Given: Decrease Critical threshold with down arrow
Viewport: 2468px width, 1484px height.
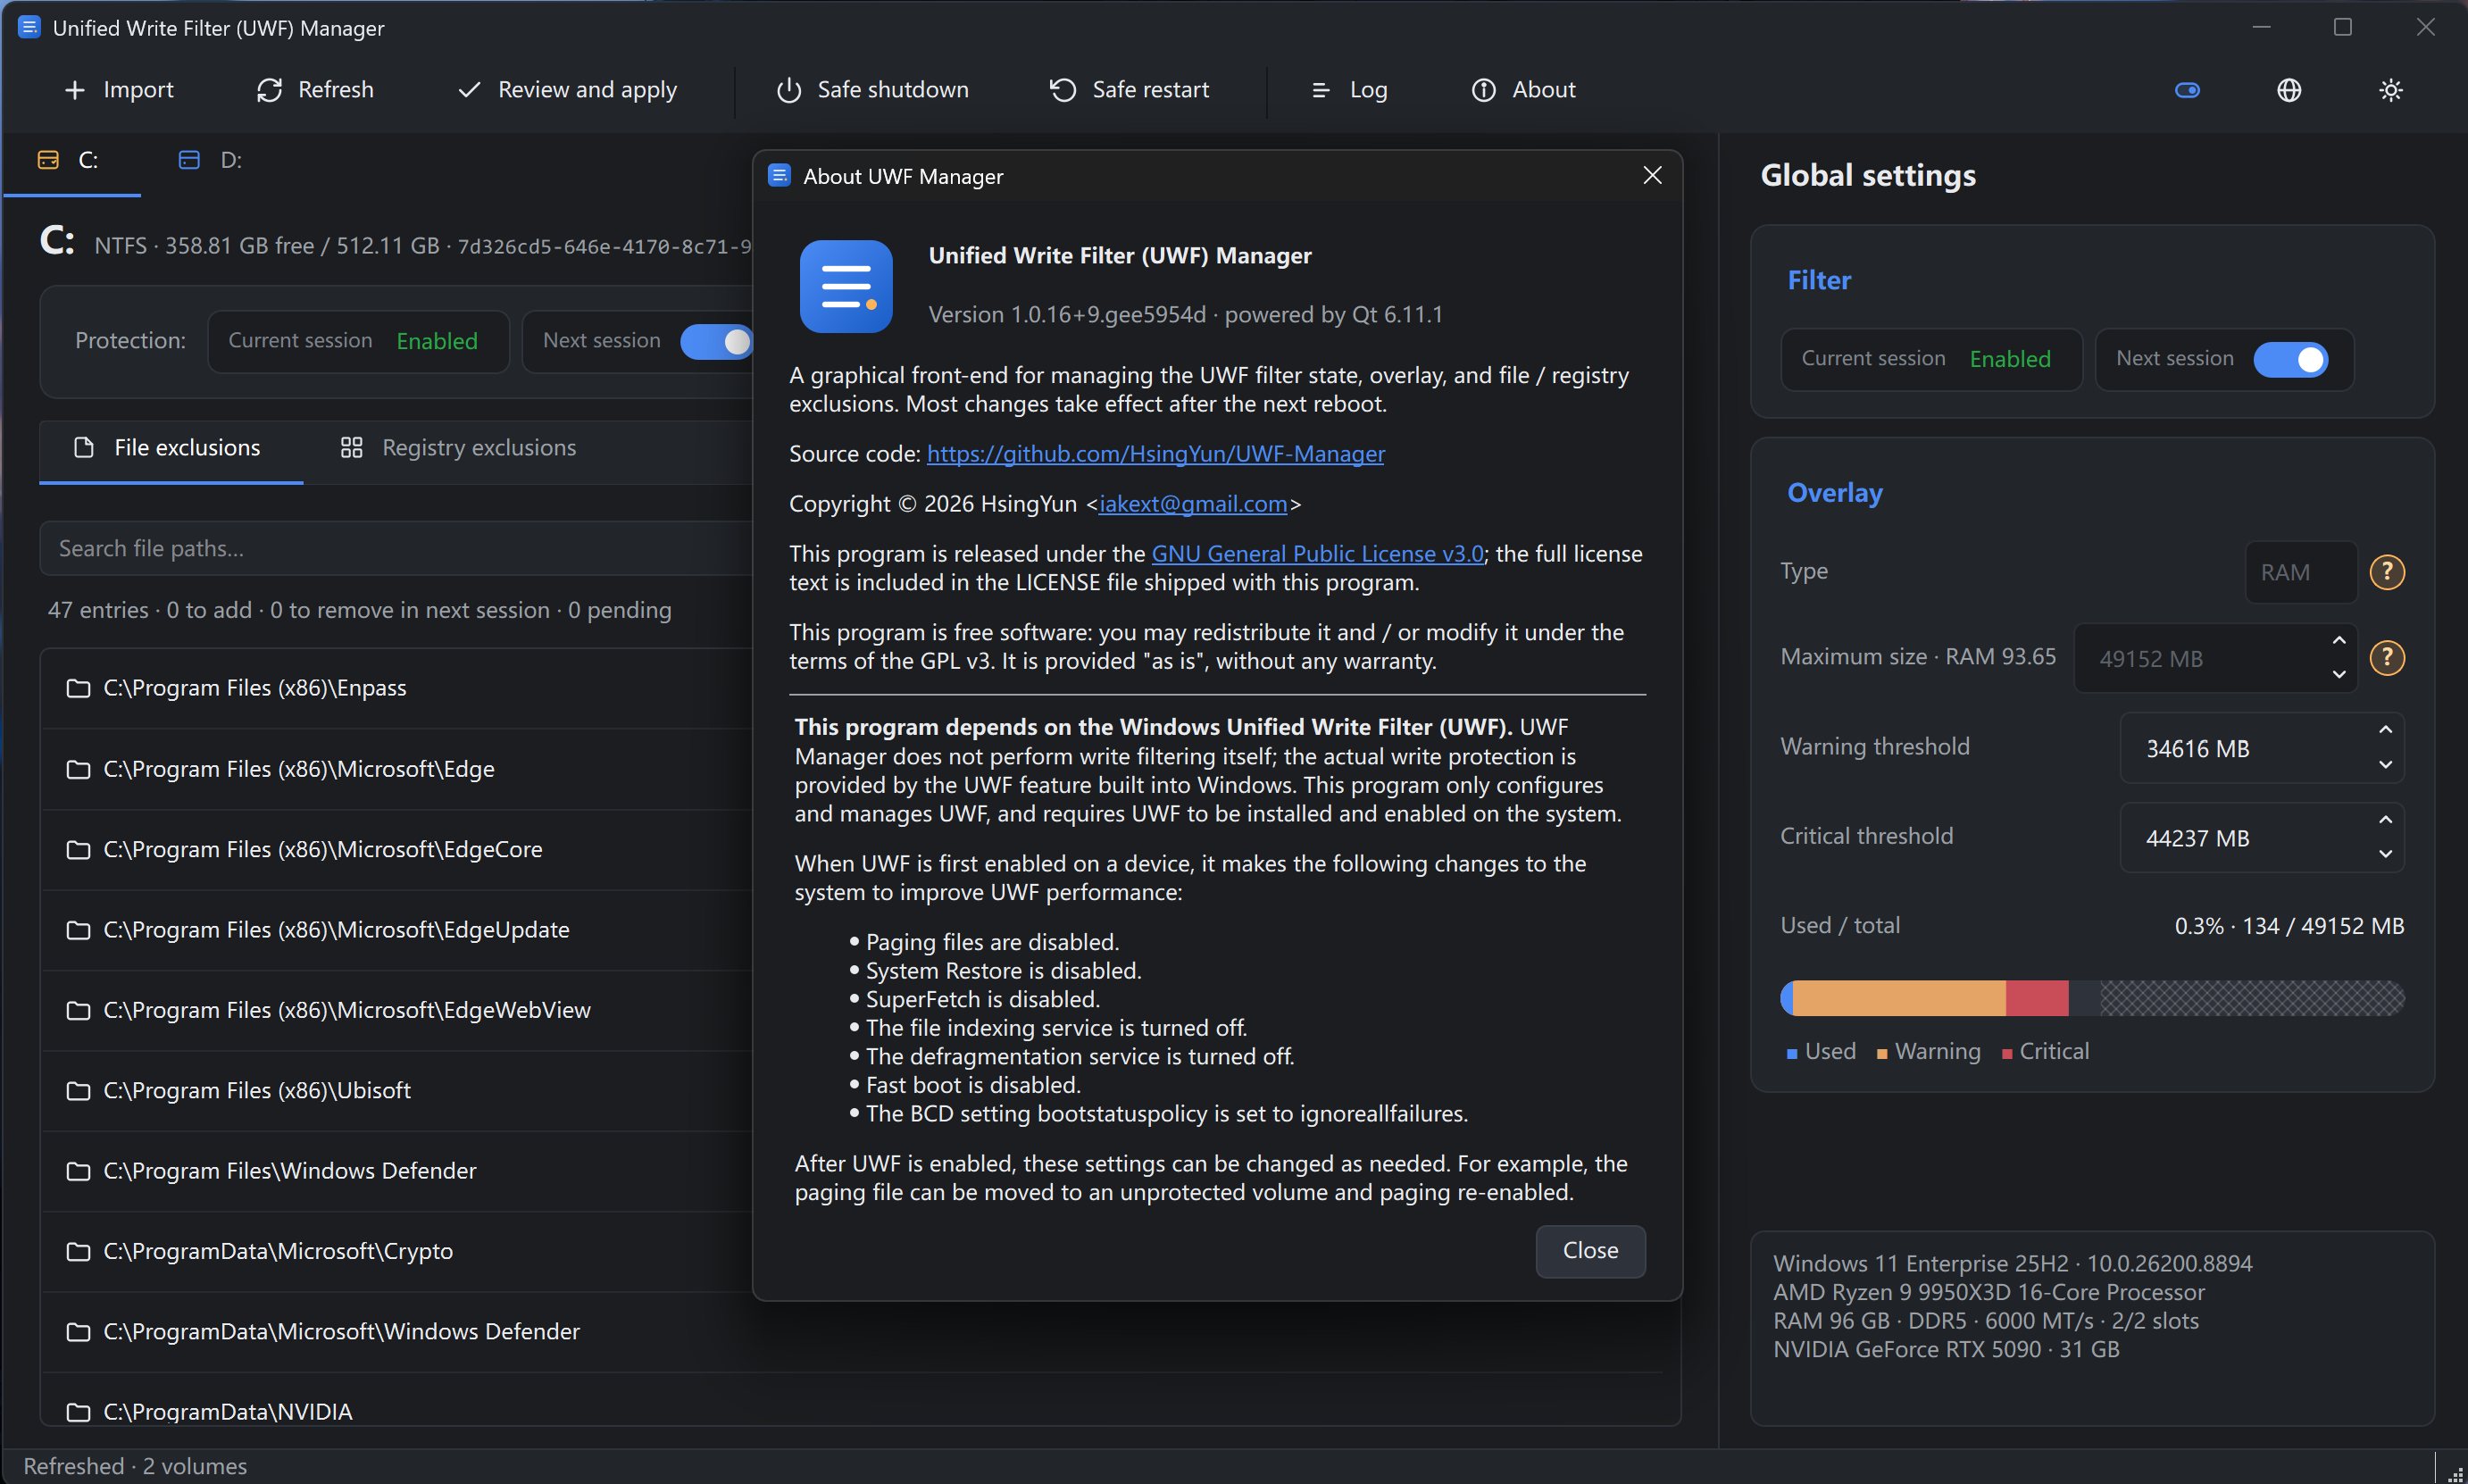Looking at the screenshot, I should [2385, 854].
